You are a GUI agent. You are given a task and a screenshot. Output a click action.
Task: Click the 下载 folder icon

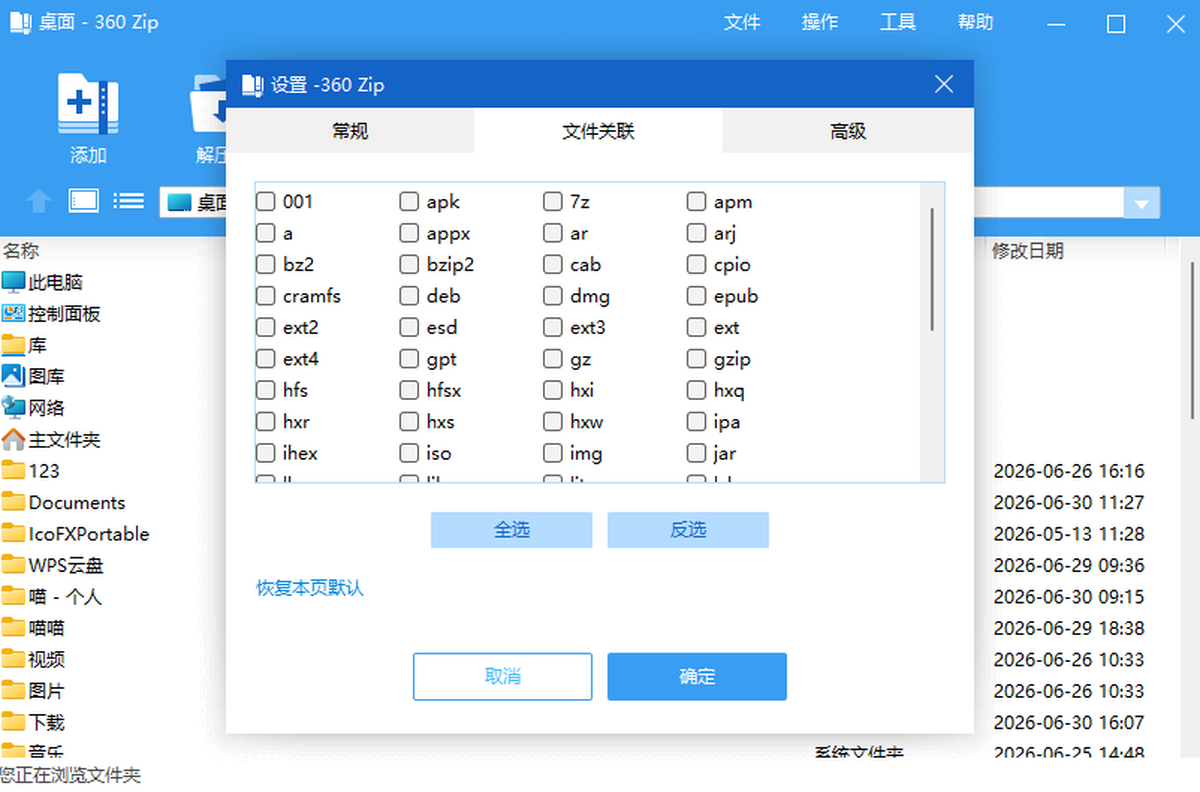[13, 722]
